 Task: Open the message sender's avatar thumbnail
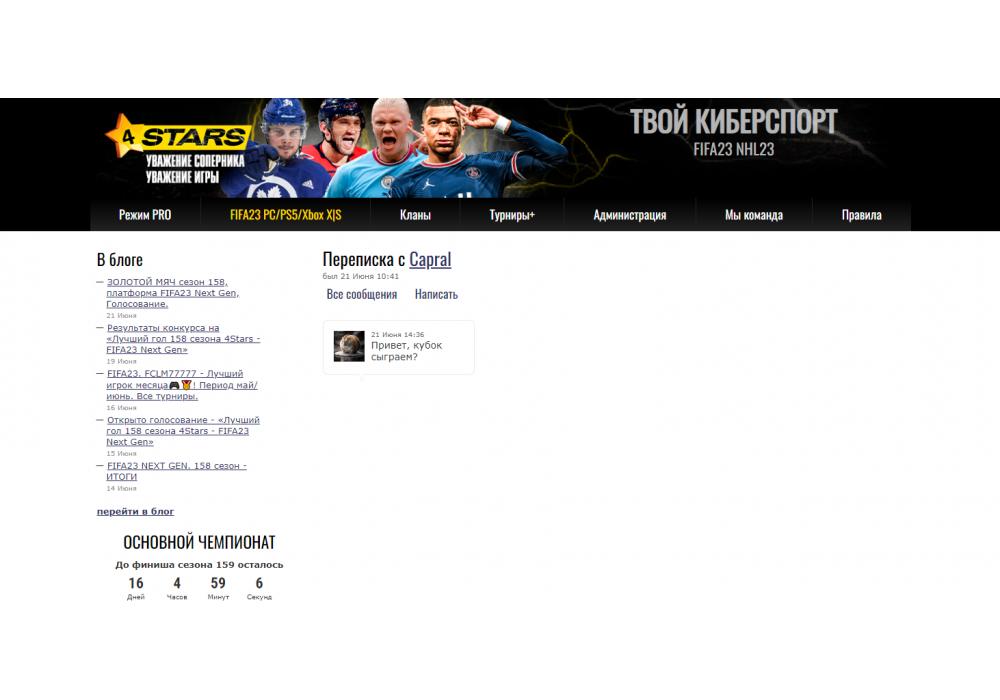(349, 346)
